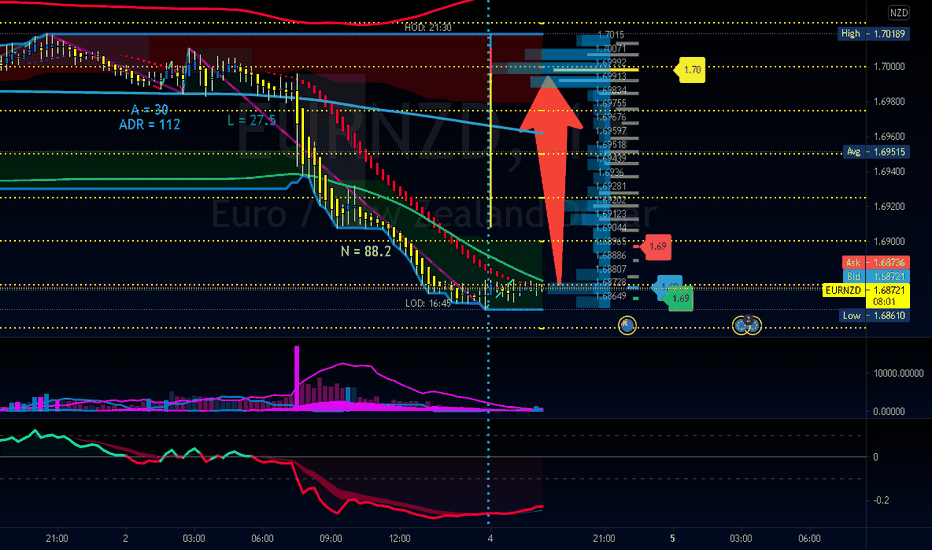
Task: Open the New Zealand economic event icon
Action: coord(627,325)
